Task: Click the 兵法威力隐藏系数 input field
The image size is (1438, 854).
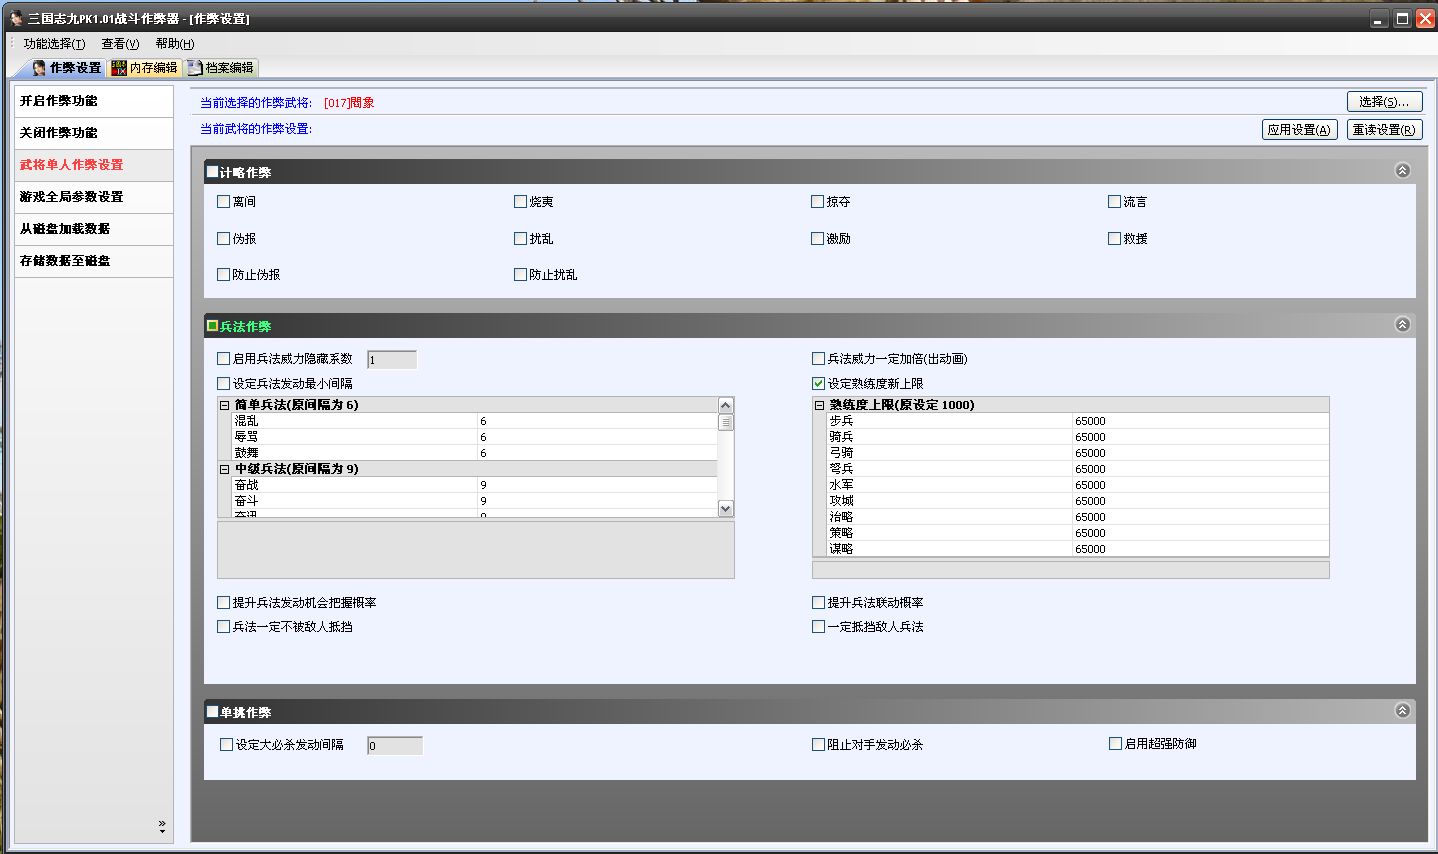Action: point(392,360)
